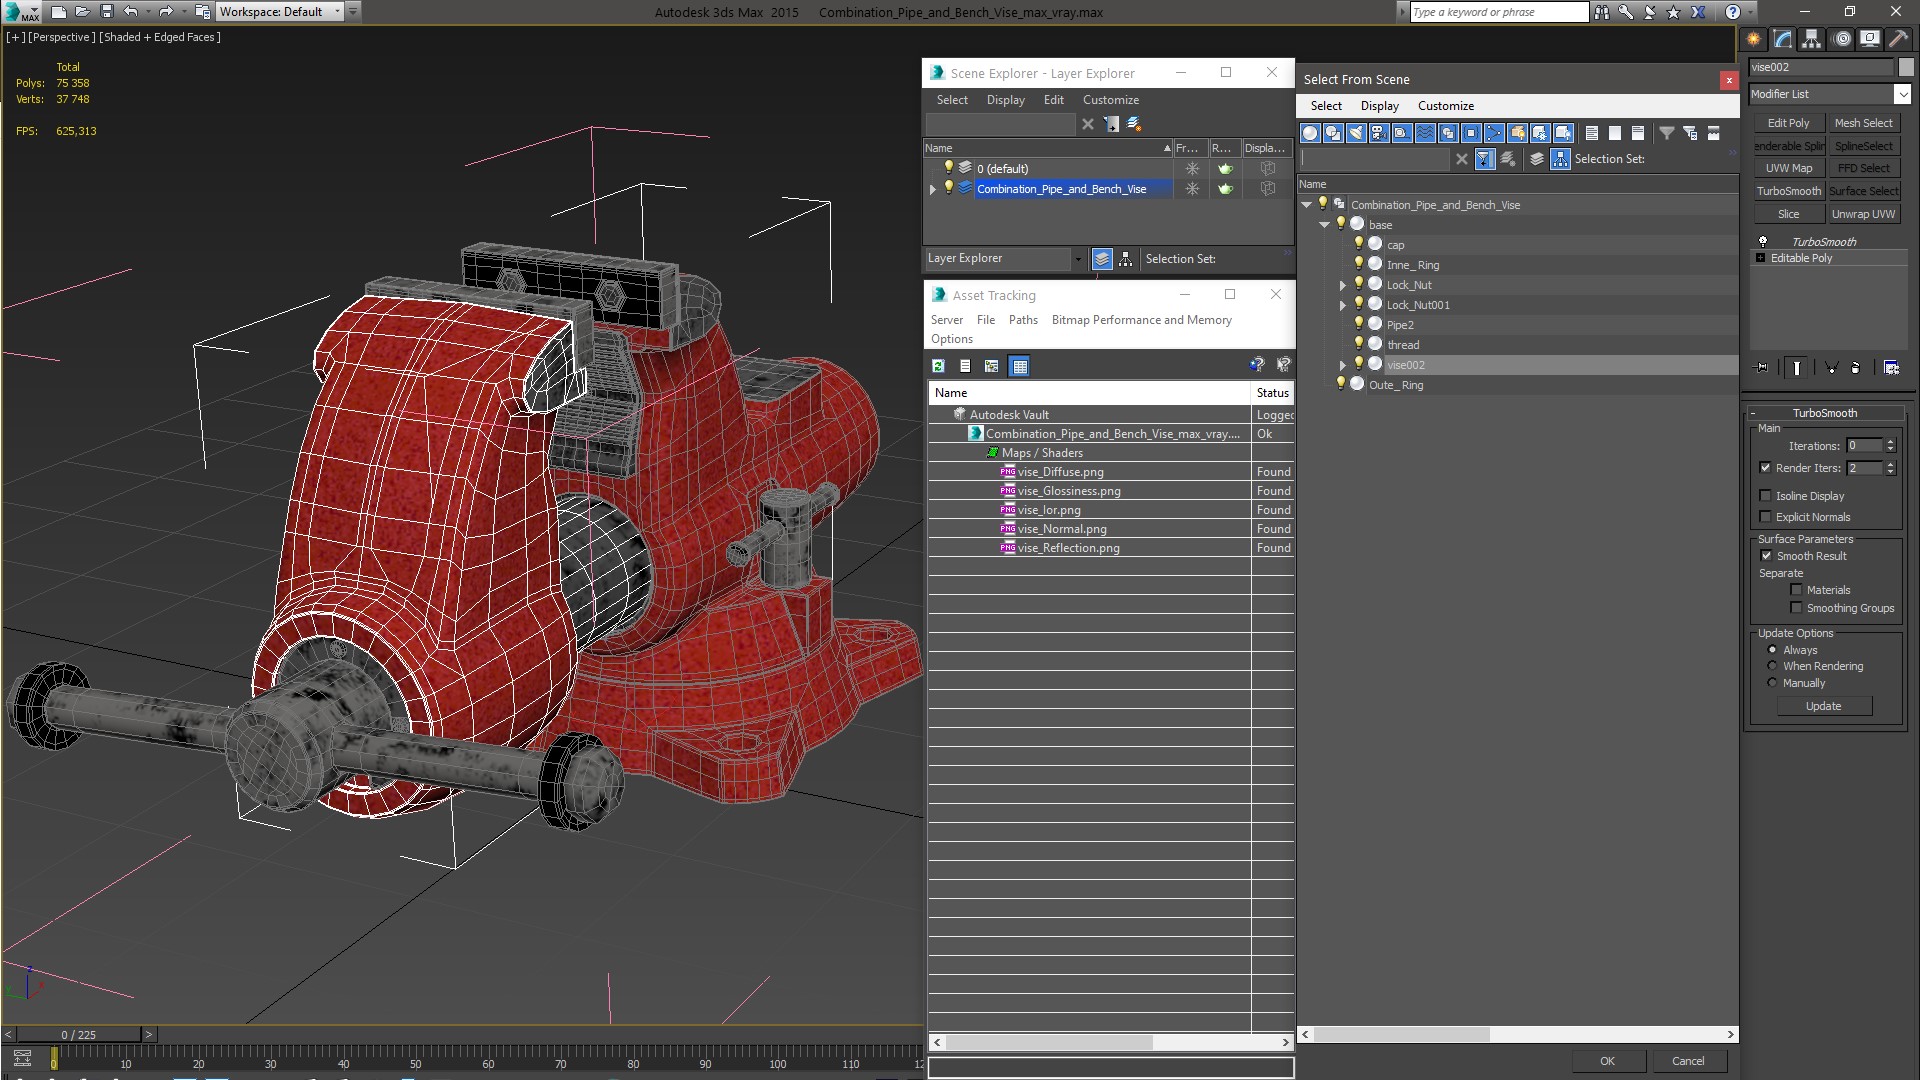Enable Render Iters checkbox in TurboSmooth
This screenshot has width=1920, height=1080.
point(1764,468)
